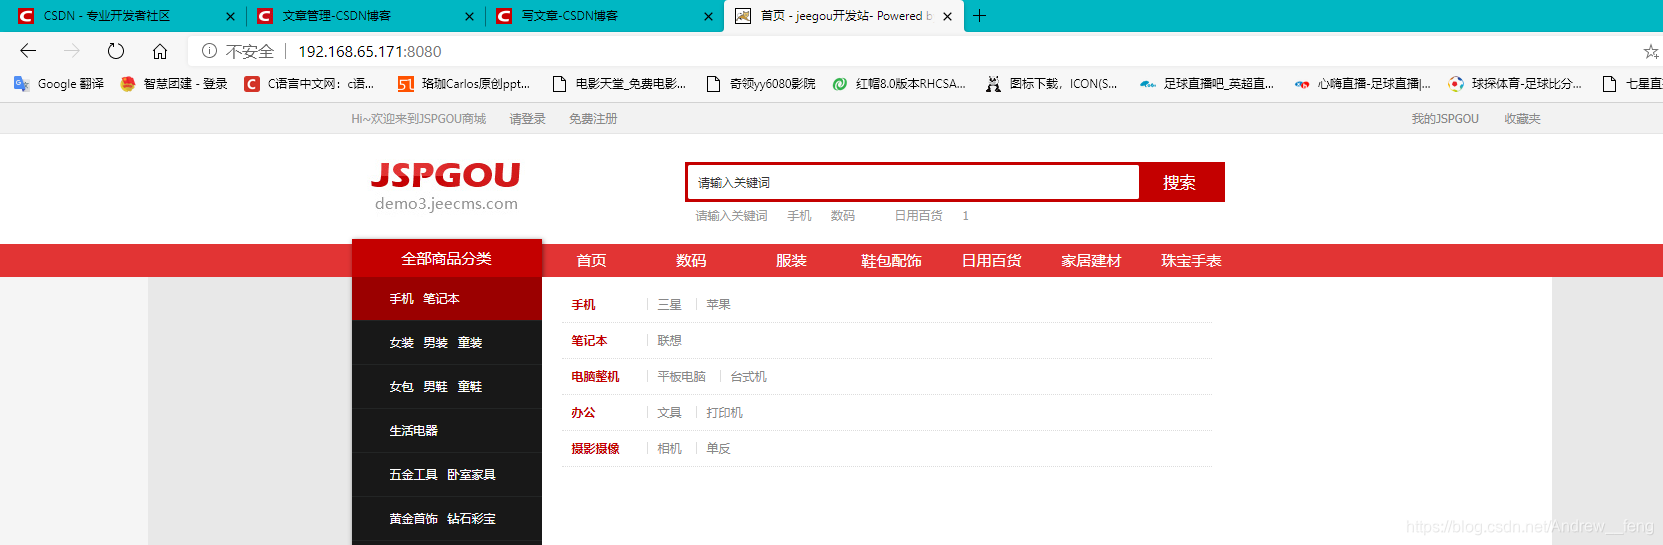Viewport: 1663px width, 545px height.
Task: Click the 摄影摄像 category heading
Action: pyautogui.click(x=595, y=449)
